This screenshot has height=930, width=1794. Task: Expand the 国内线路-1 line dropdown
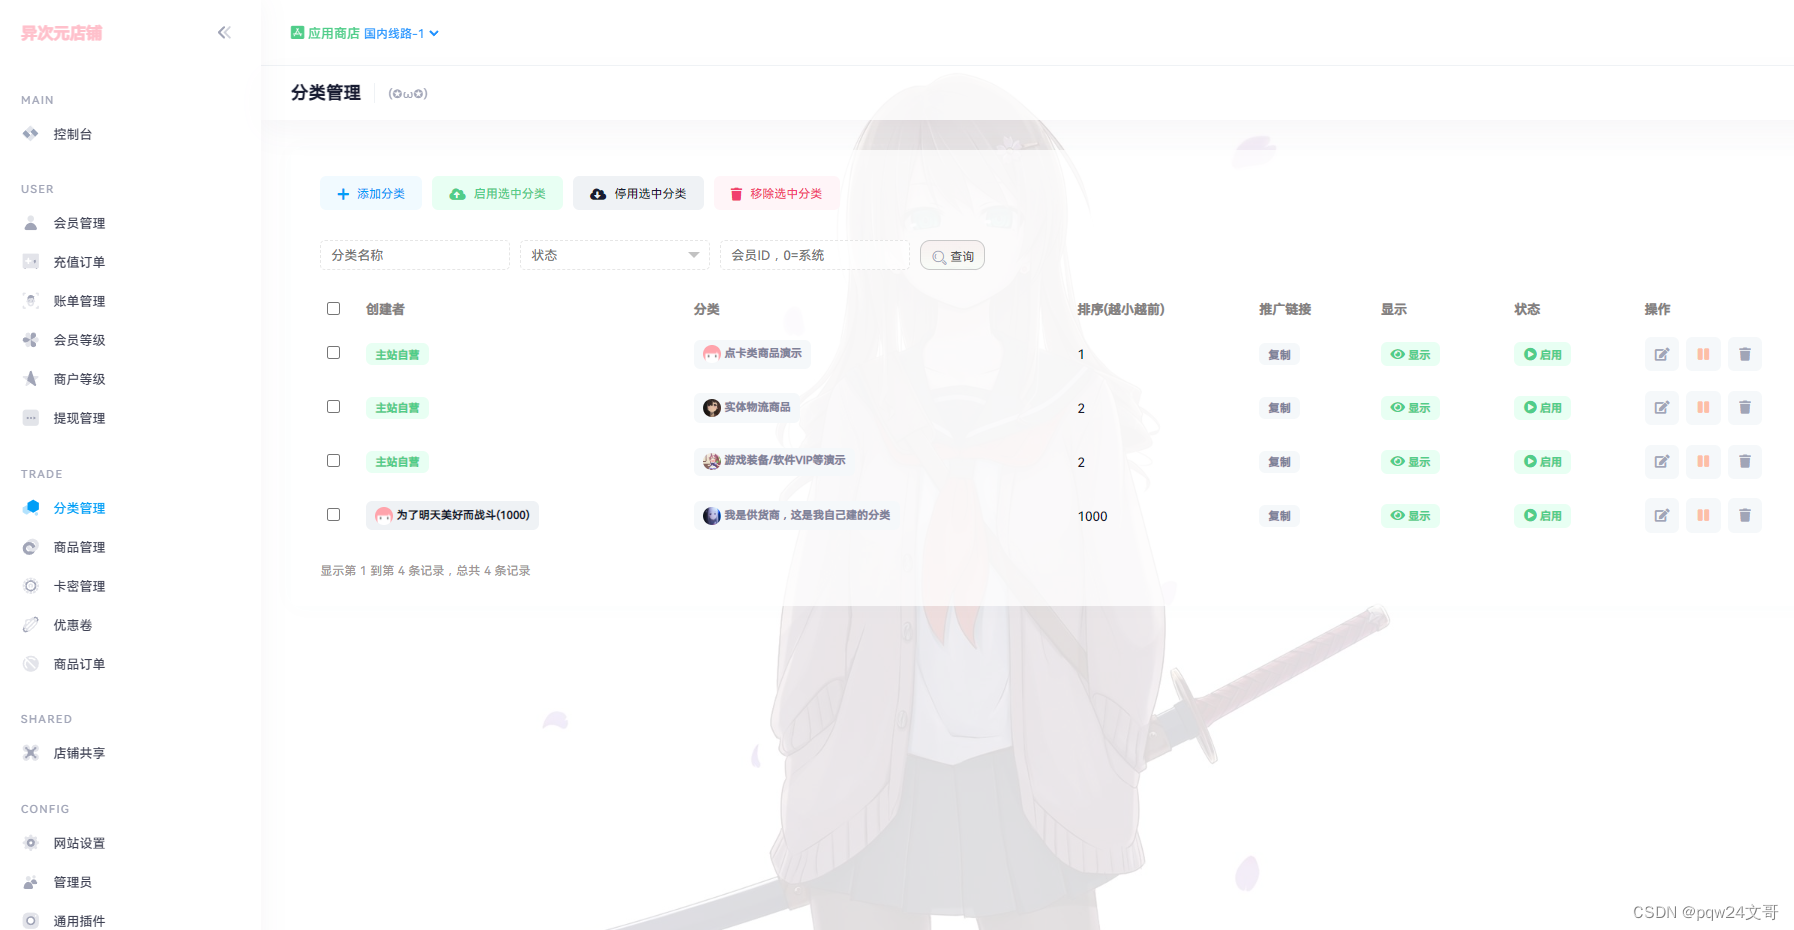tap(401, 33)
